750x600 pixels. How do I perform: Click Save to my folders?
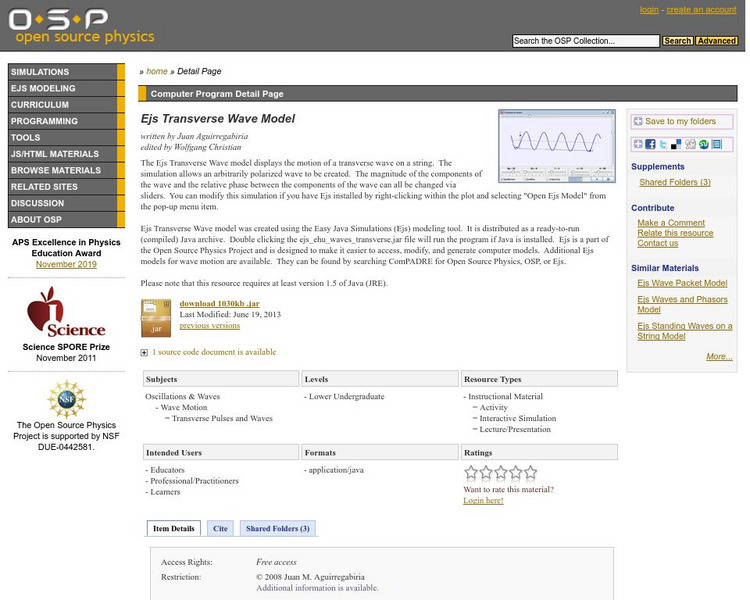[682, 122]
